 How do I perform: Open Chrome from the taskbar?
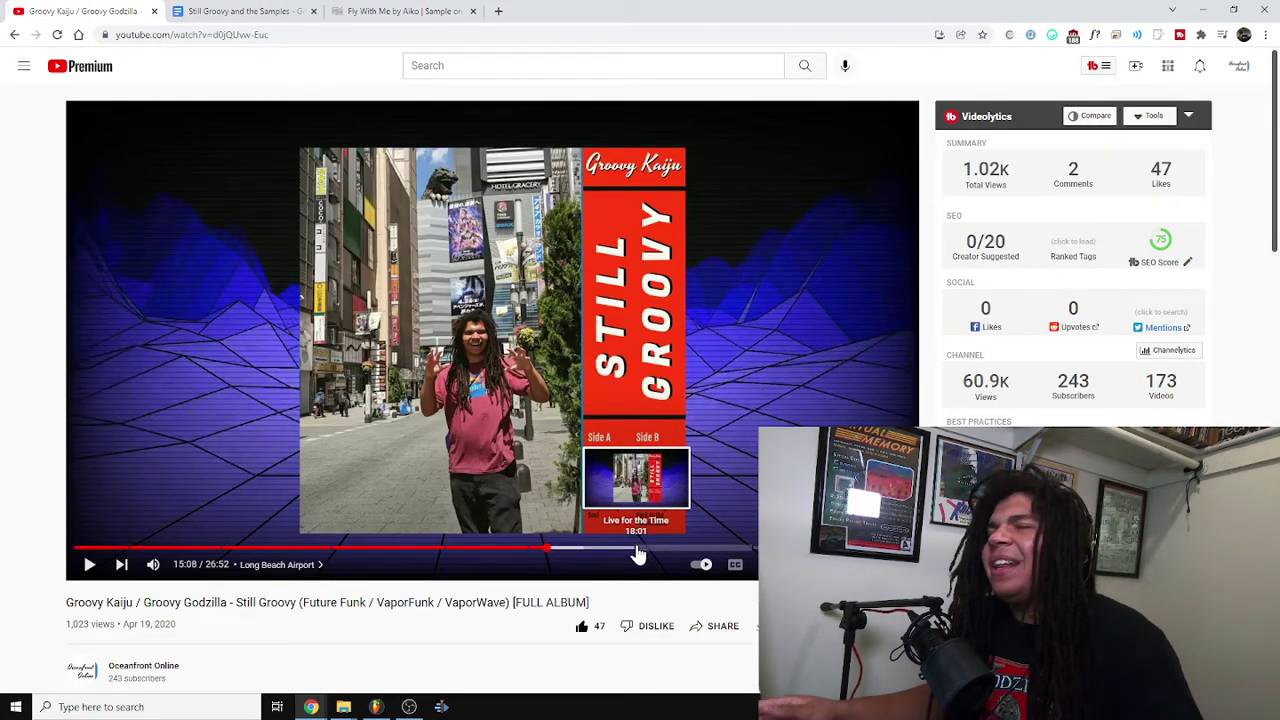(x=311, y=707)
